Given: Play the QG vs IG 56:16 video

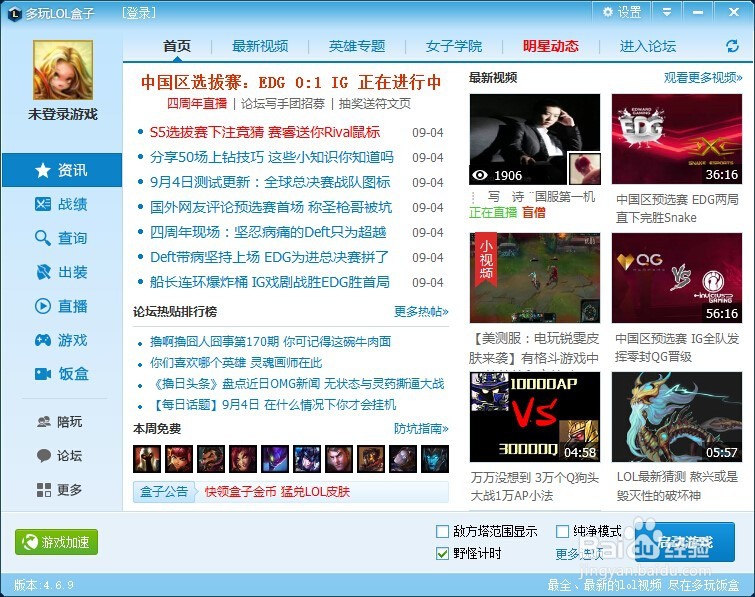Looking at the screenshot, I should coord(677,278).
